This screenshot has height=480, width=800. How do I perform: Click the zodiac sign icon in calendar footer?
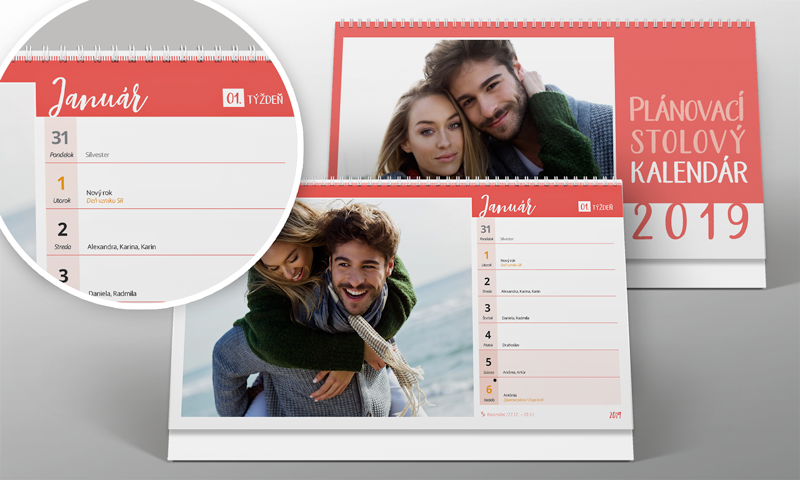(483, 414)
